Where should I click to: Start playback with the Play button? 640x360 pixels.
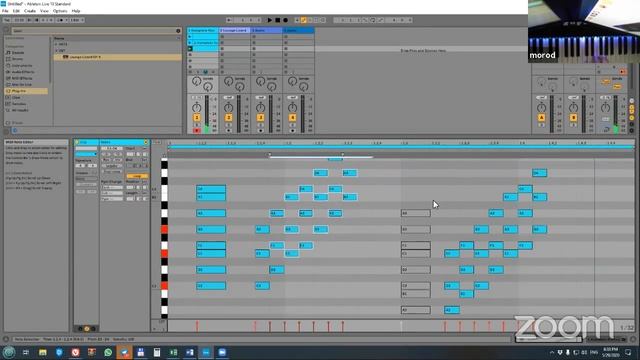[x=269, y=20]
